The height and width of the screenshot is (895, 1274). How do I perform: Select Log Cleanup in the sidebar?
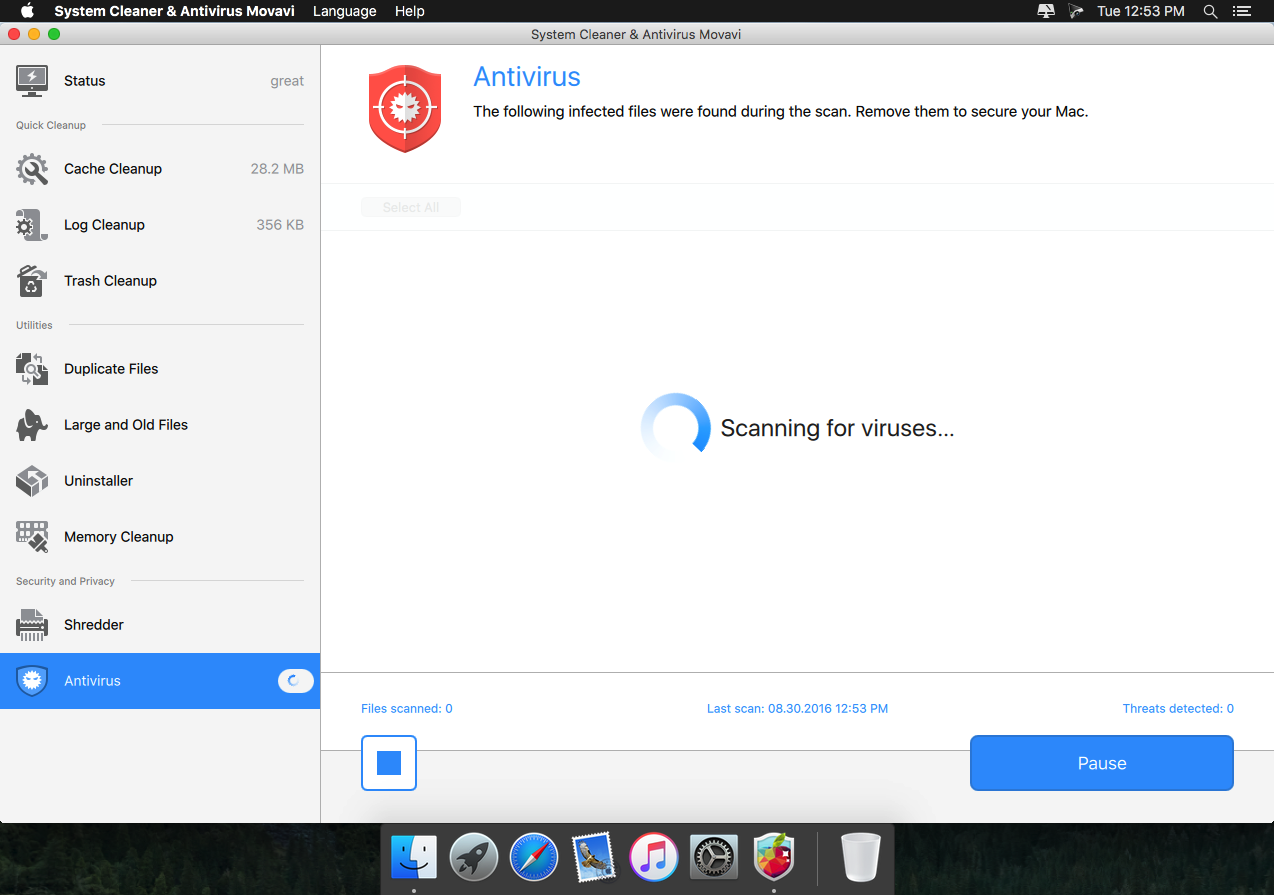click(160, 225)
